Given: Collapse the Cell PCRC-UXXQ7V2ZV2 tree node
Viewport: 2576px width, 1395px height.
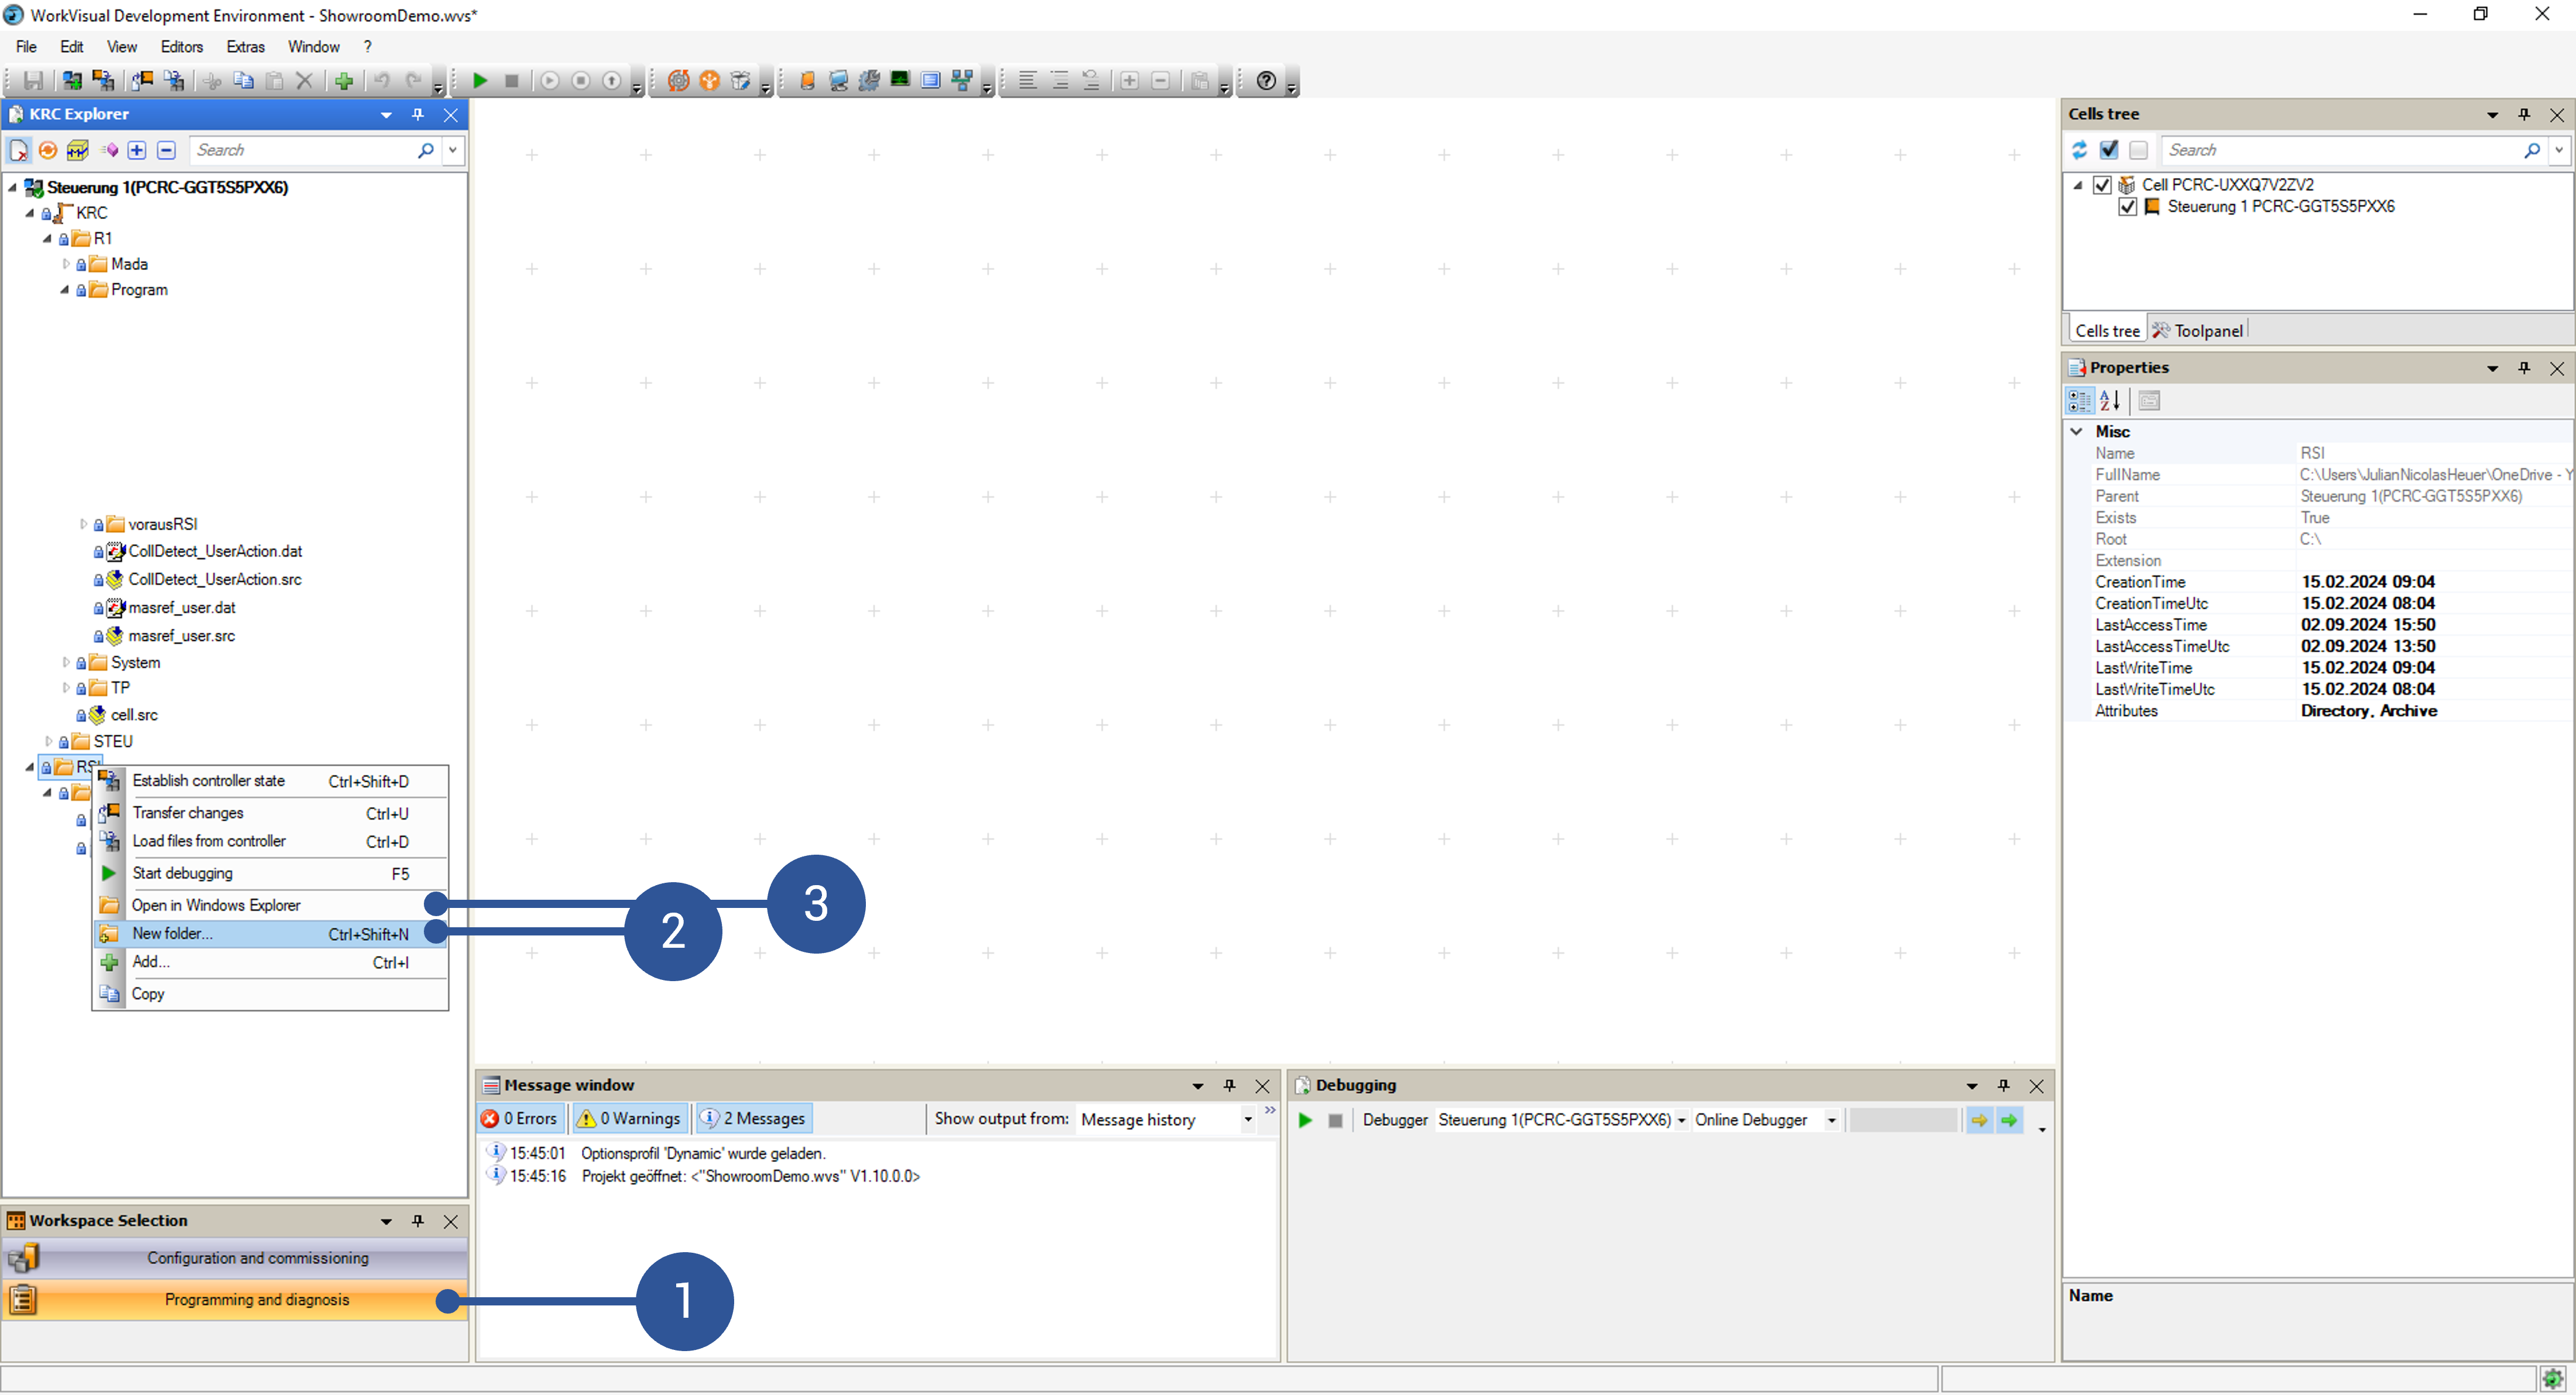Looking at the screenshot, I should (x=2078, y=185).
